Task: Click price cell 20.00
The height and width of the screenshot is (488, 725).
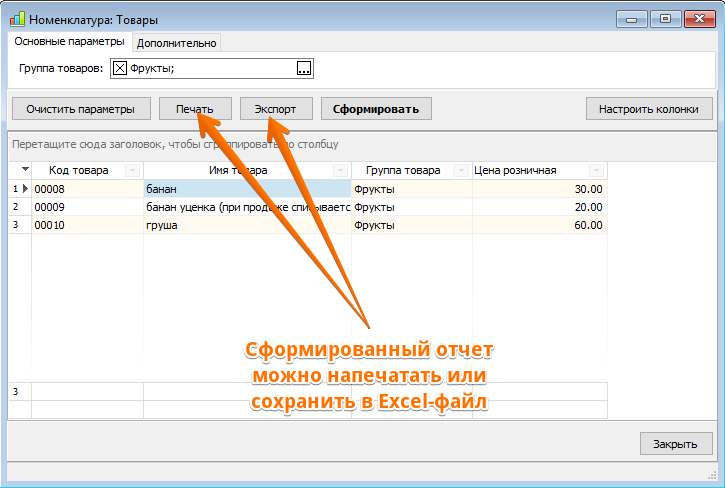Action: [540, 207]
